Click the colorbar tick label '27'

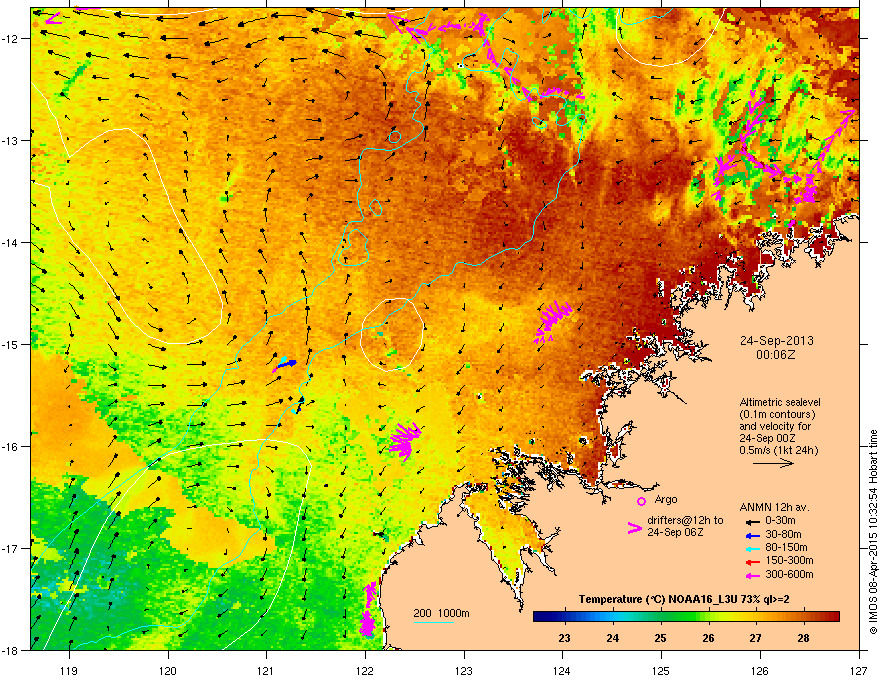pyautogui.click(x=756, y=638)
